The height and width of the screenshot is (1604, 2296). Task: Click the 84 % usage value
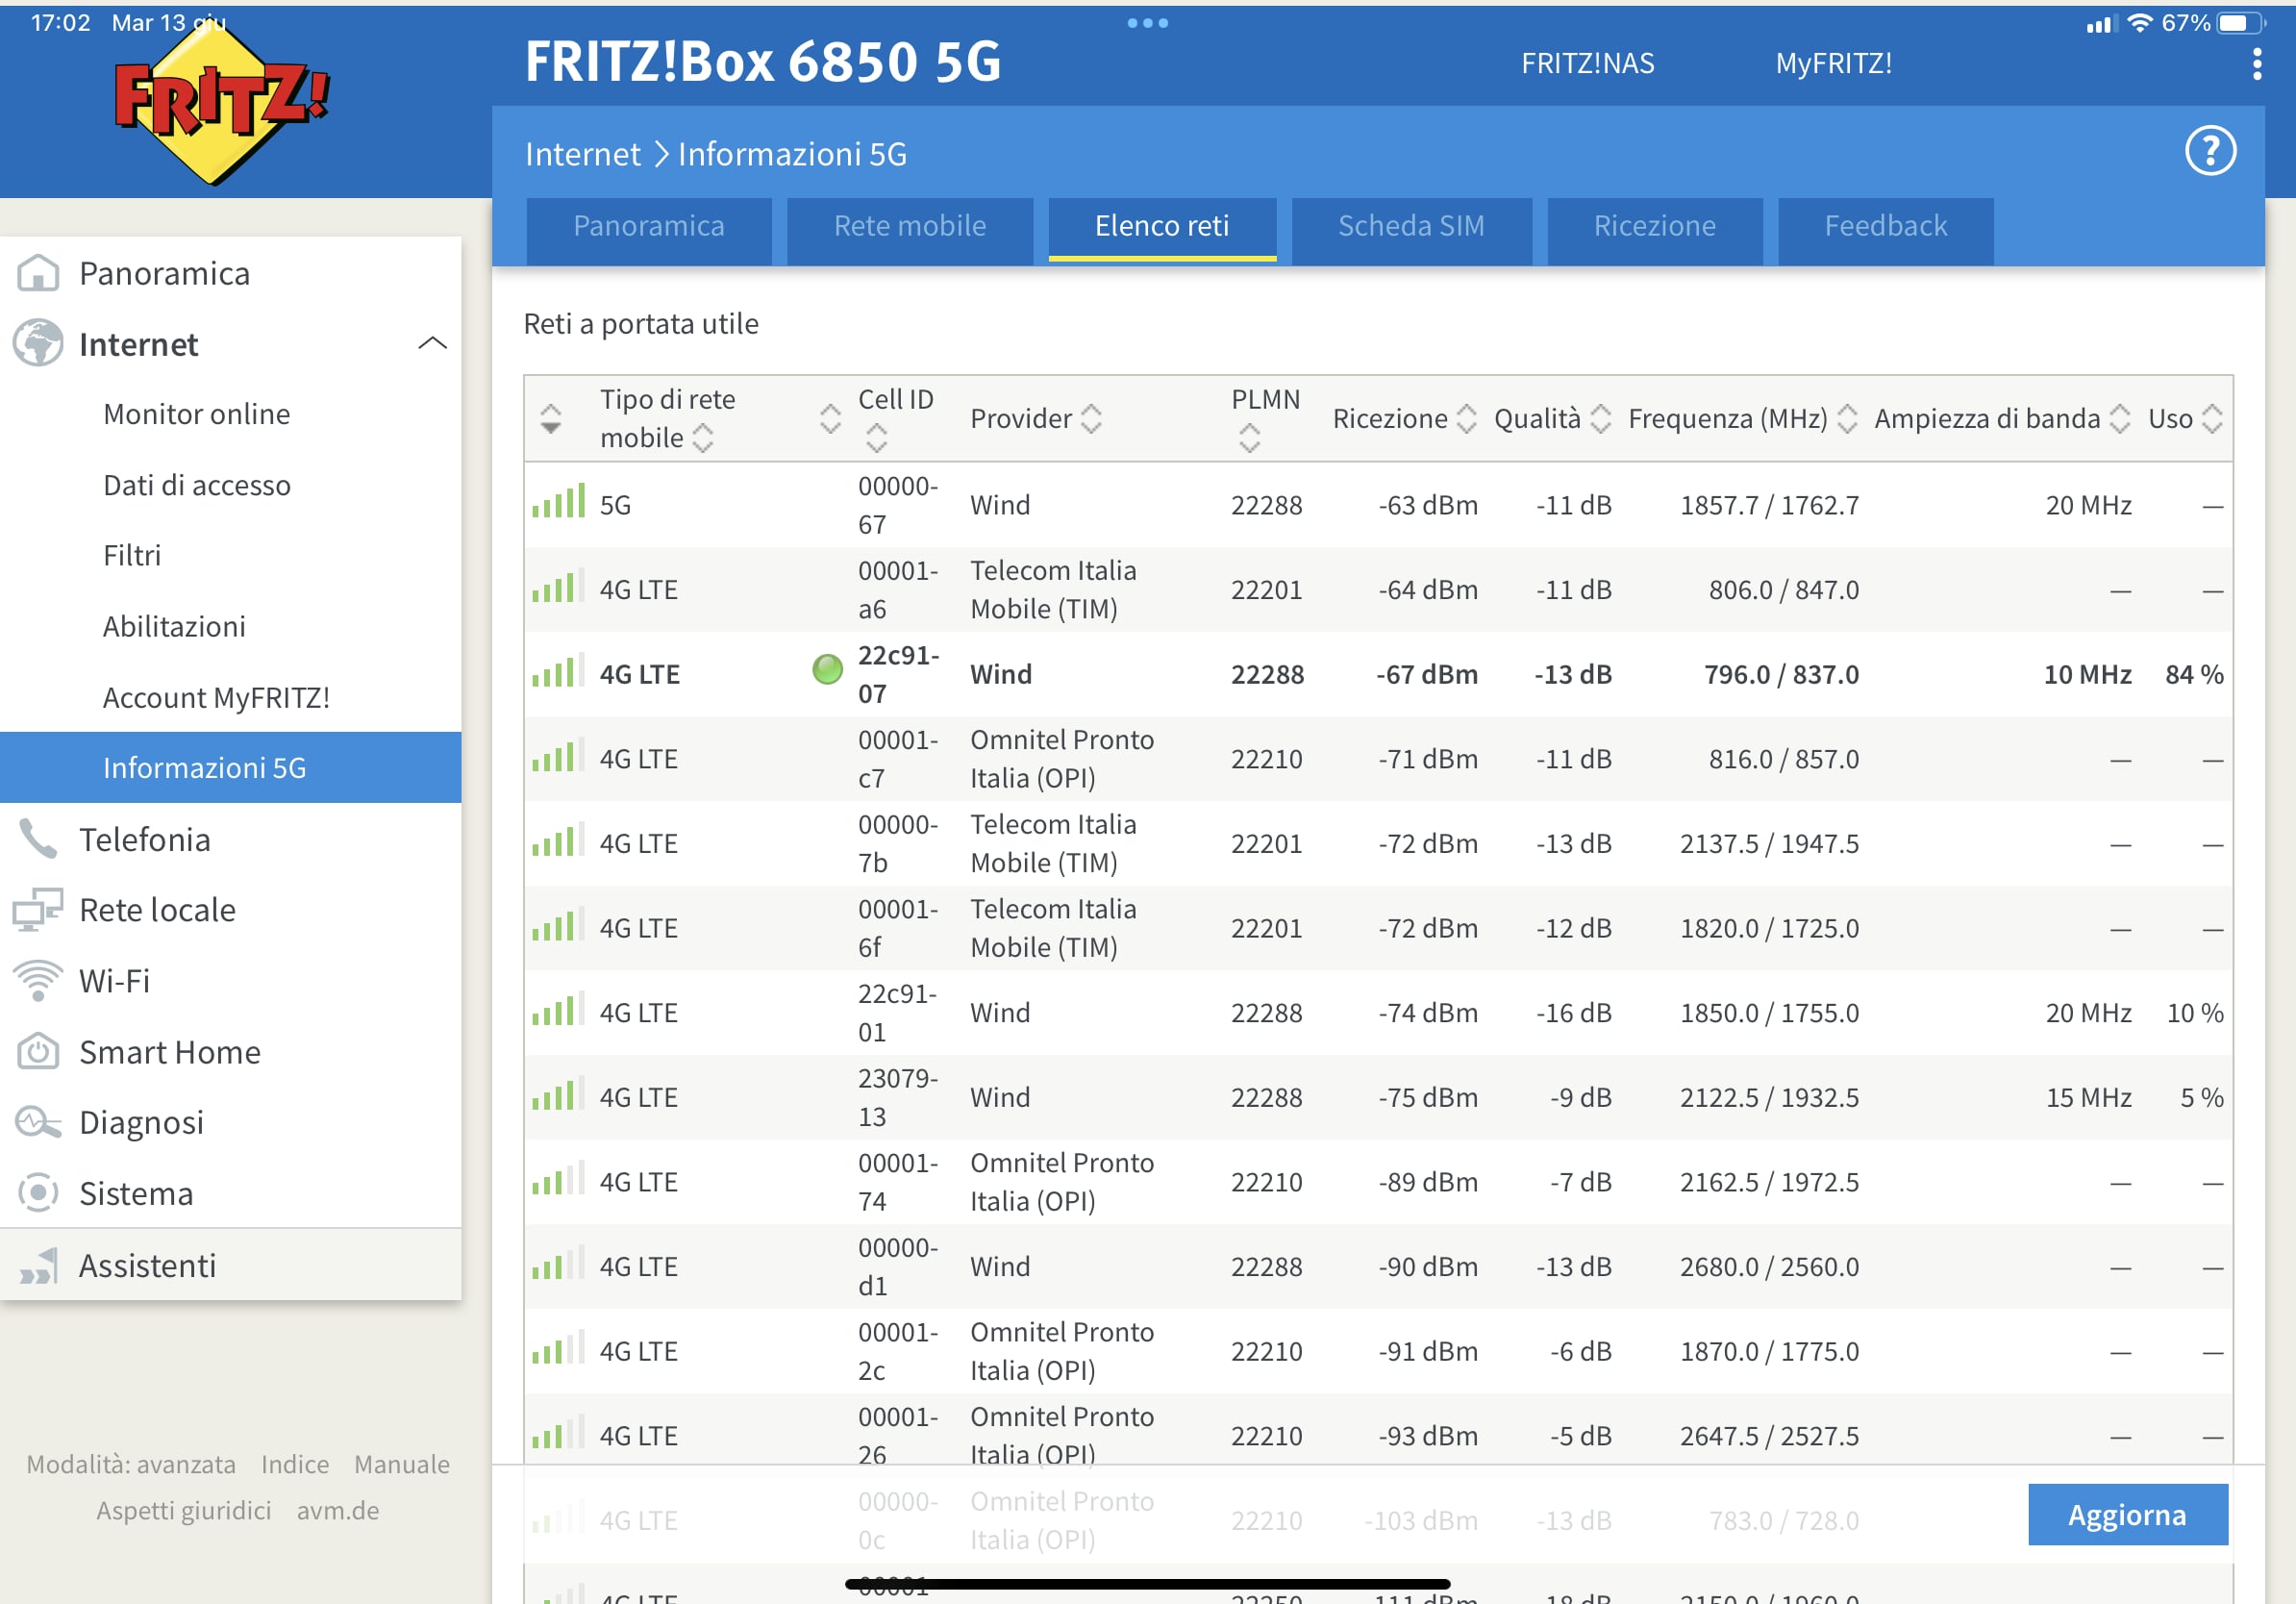click(x=2194, y=674)
